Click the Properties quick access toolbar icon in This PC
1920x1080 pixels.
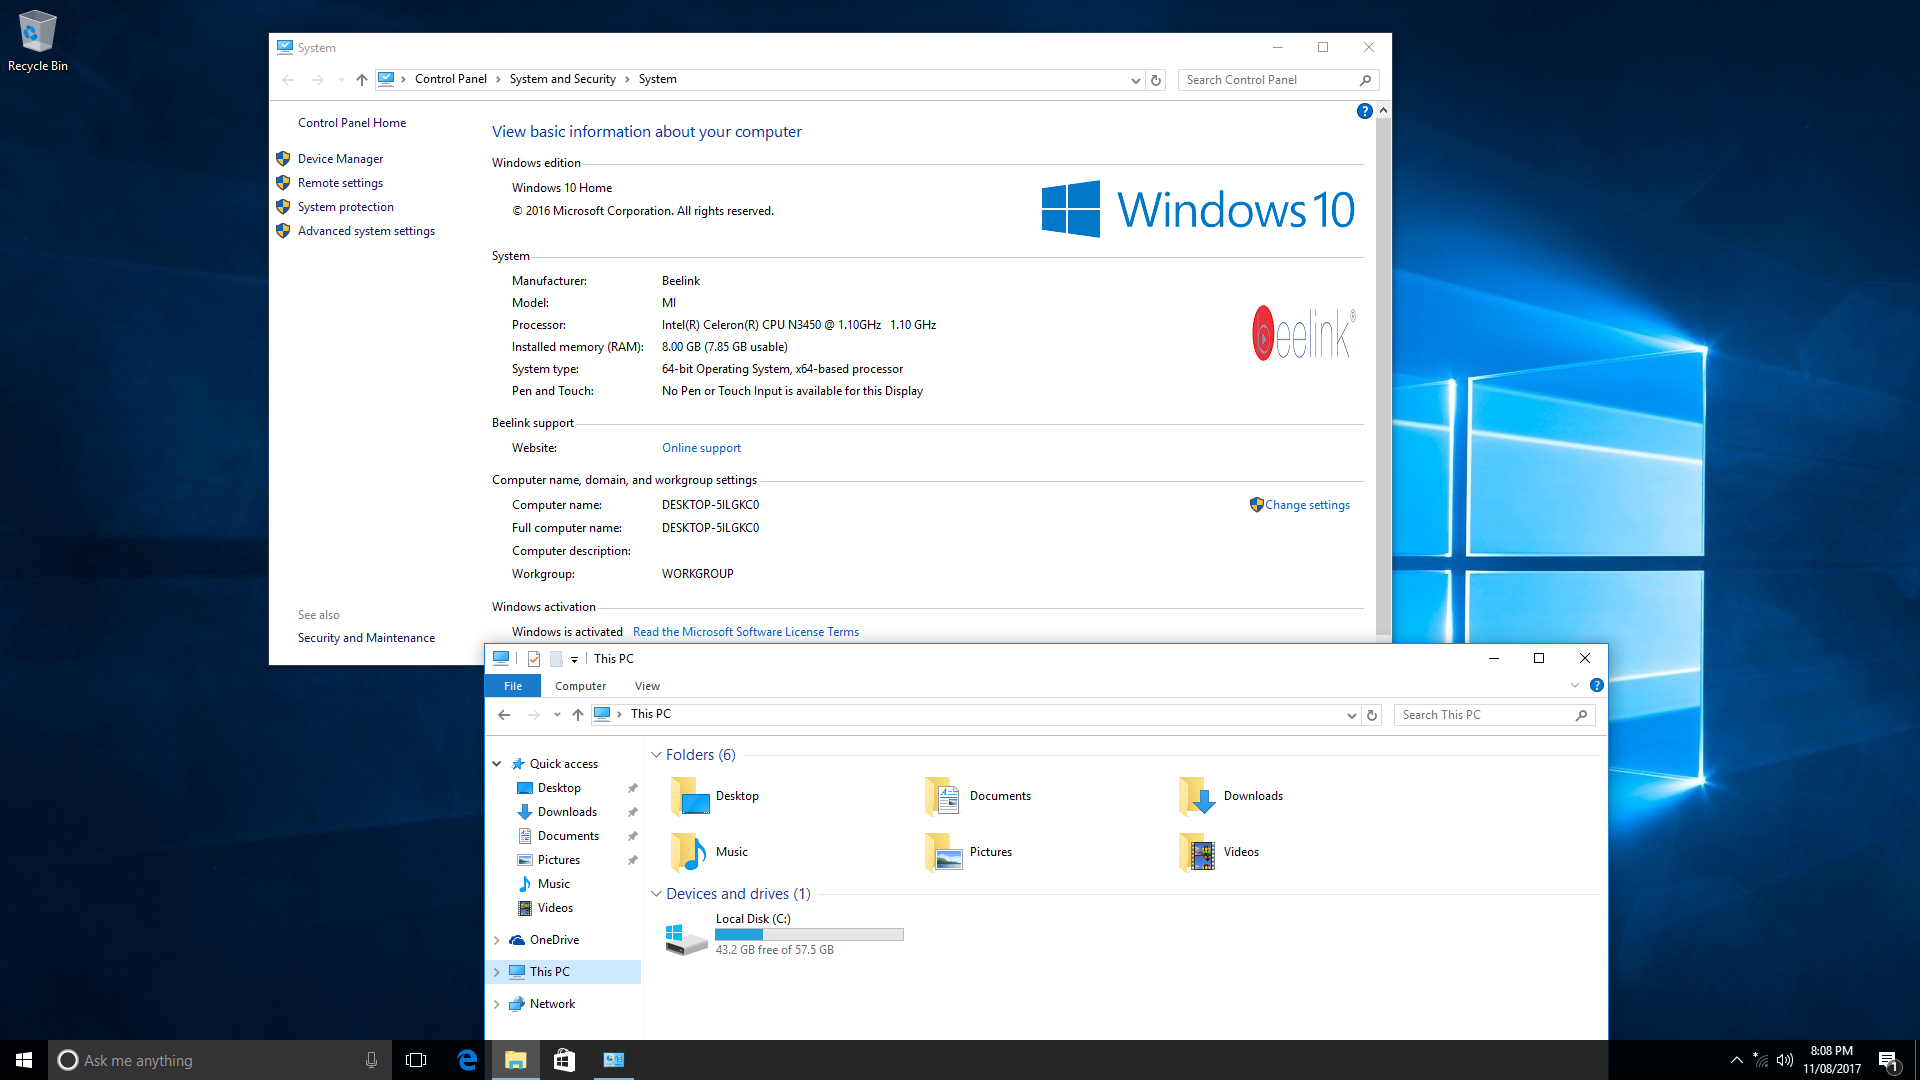534,659
